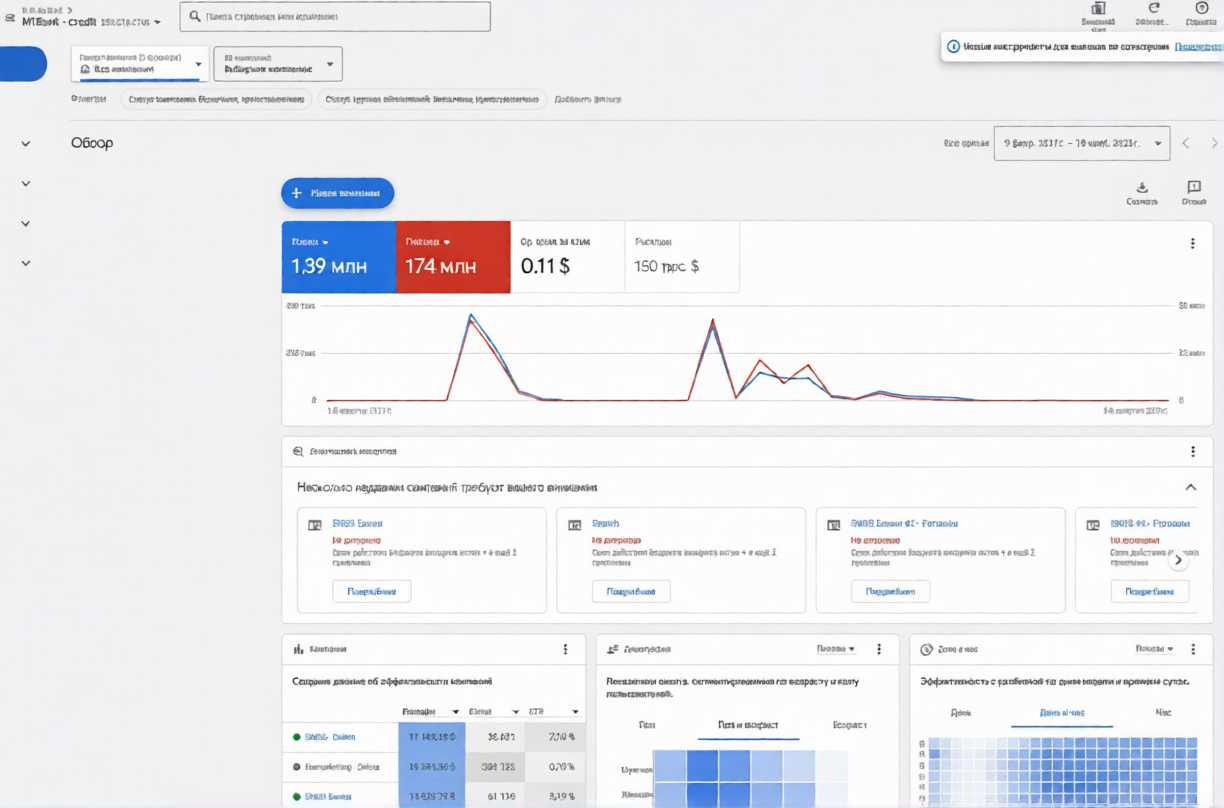Open three-dot menu on the demographics card
1224x808 pixels.
click(879, 649)
